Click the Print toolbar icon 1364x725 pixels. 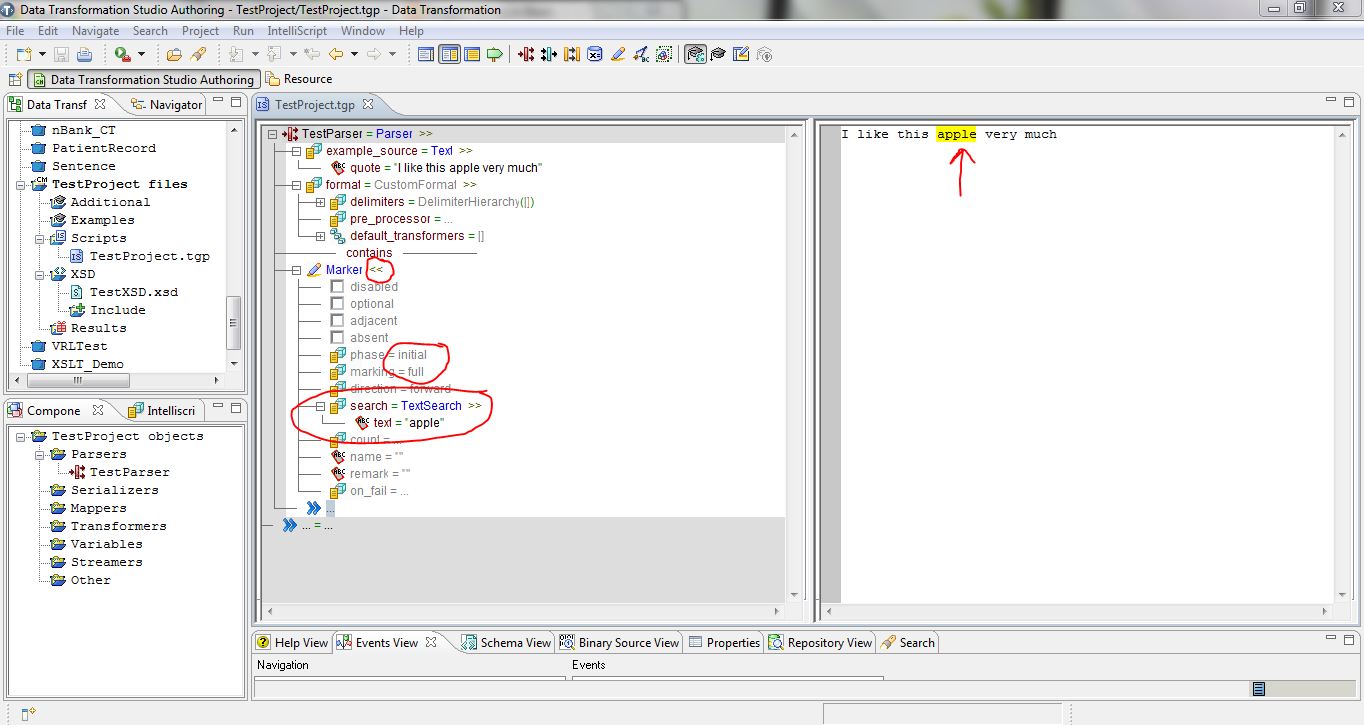click(85, 54)
